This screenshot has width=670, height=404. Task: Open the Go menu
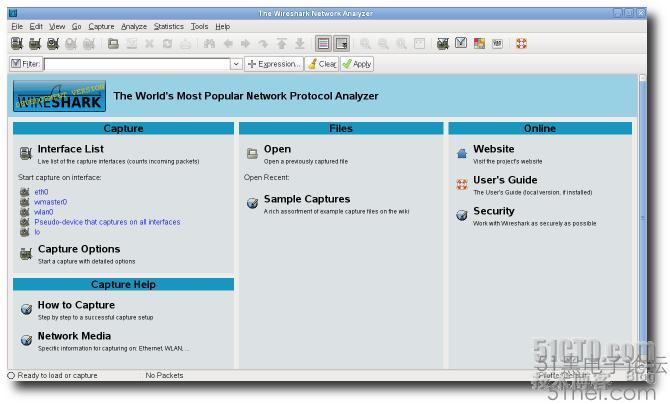(x=76, y=27)
